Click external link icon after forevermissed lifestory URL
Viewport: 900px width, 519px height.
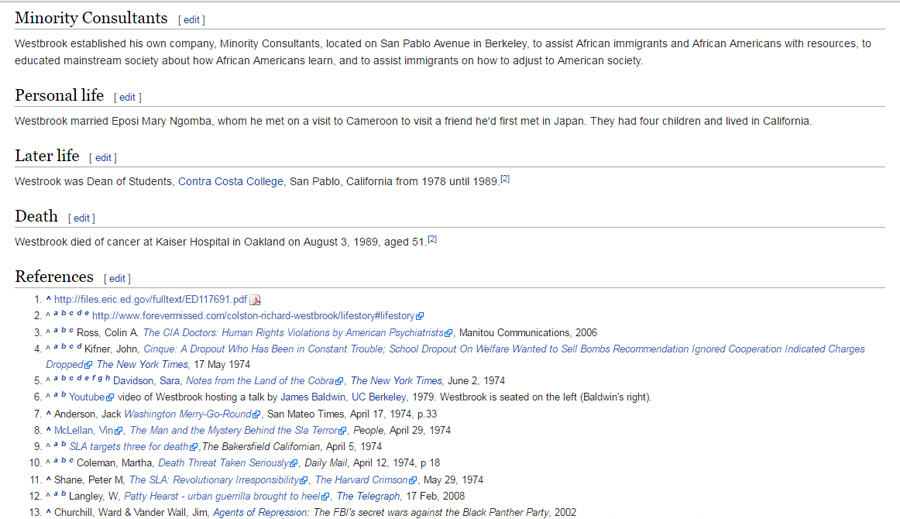pyautogui.click(x=420, y=316)
